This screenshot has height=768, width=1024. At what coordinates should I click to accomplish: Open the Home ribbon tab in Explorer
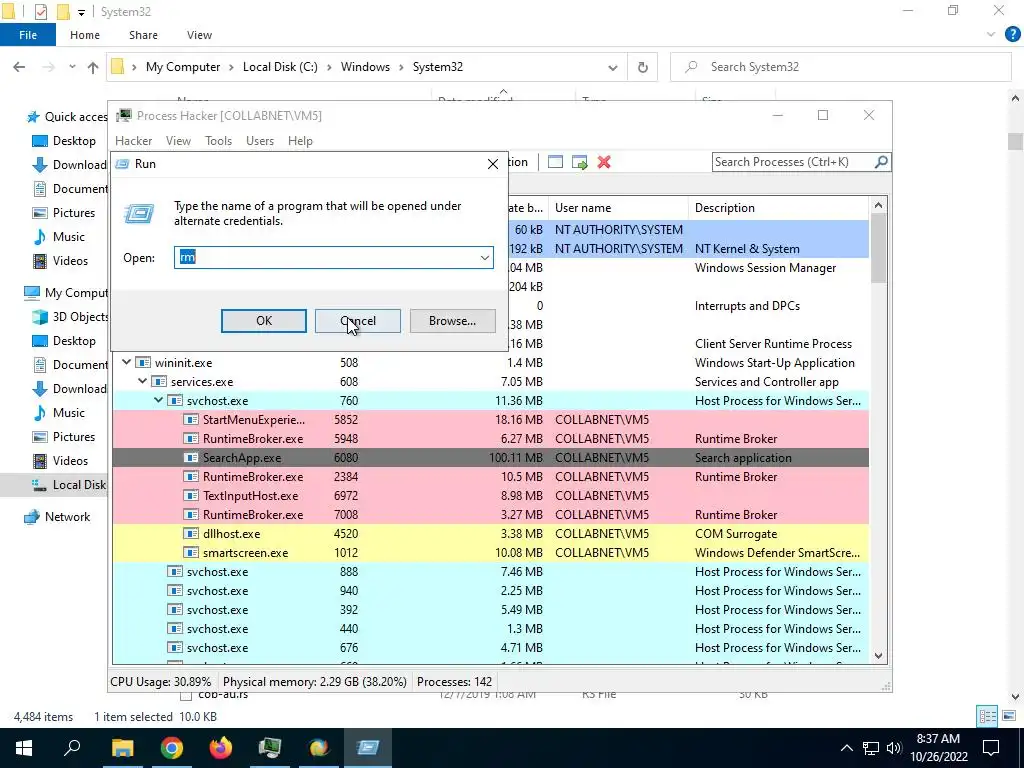85,35
